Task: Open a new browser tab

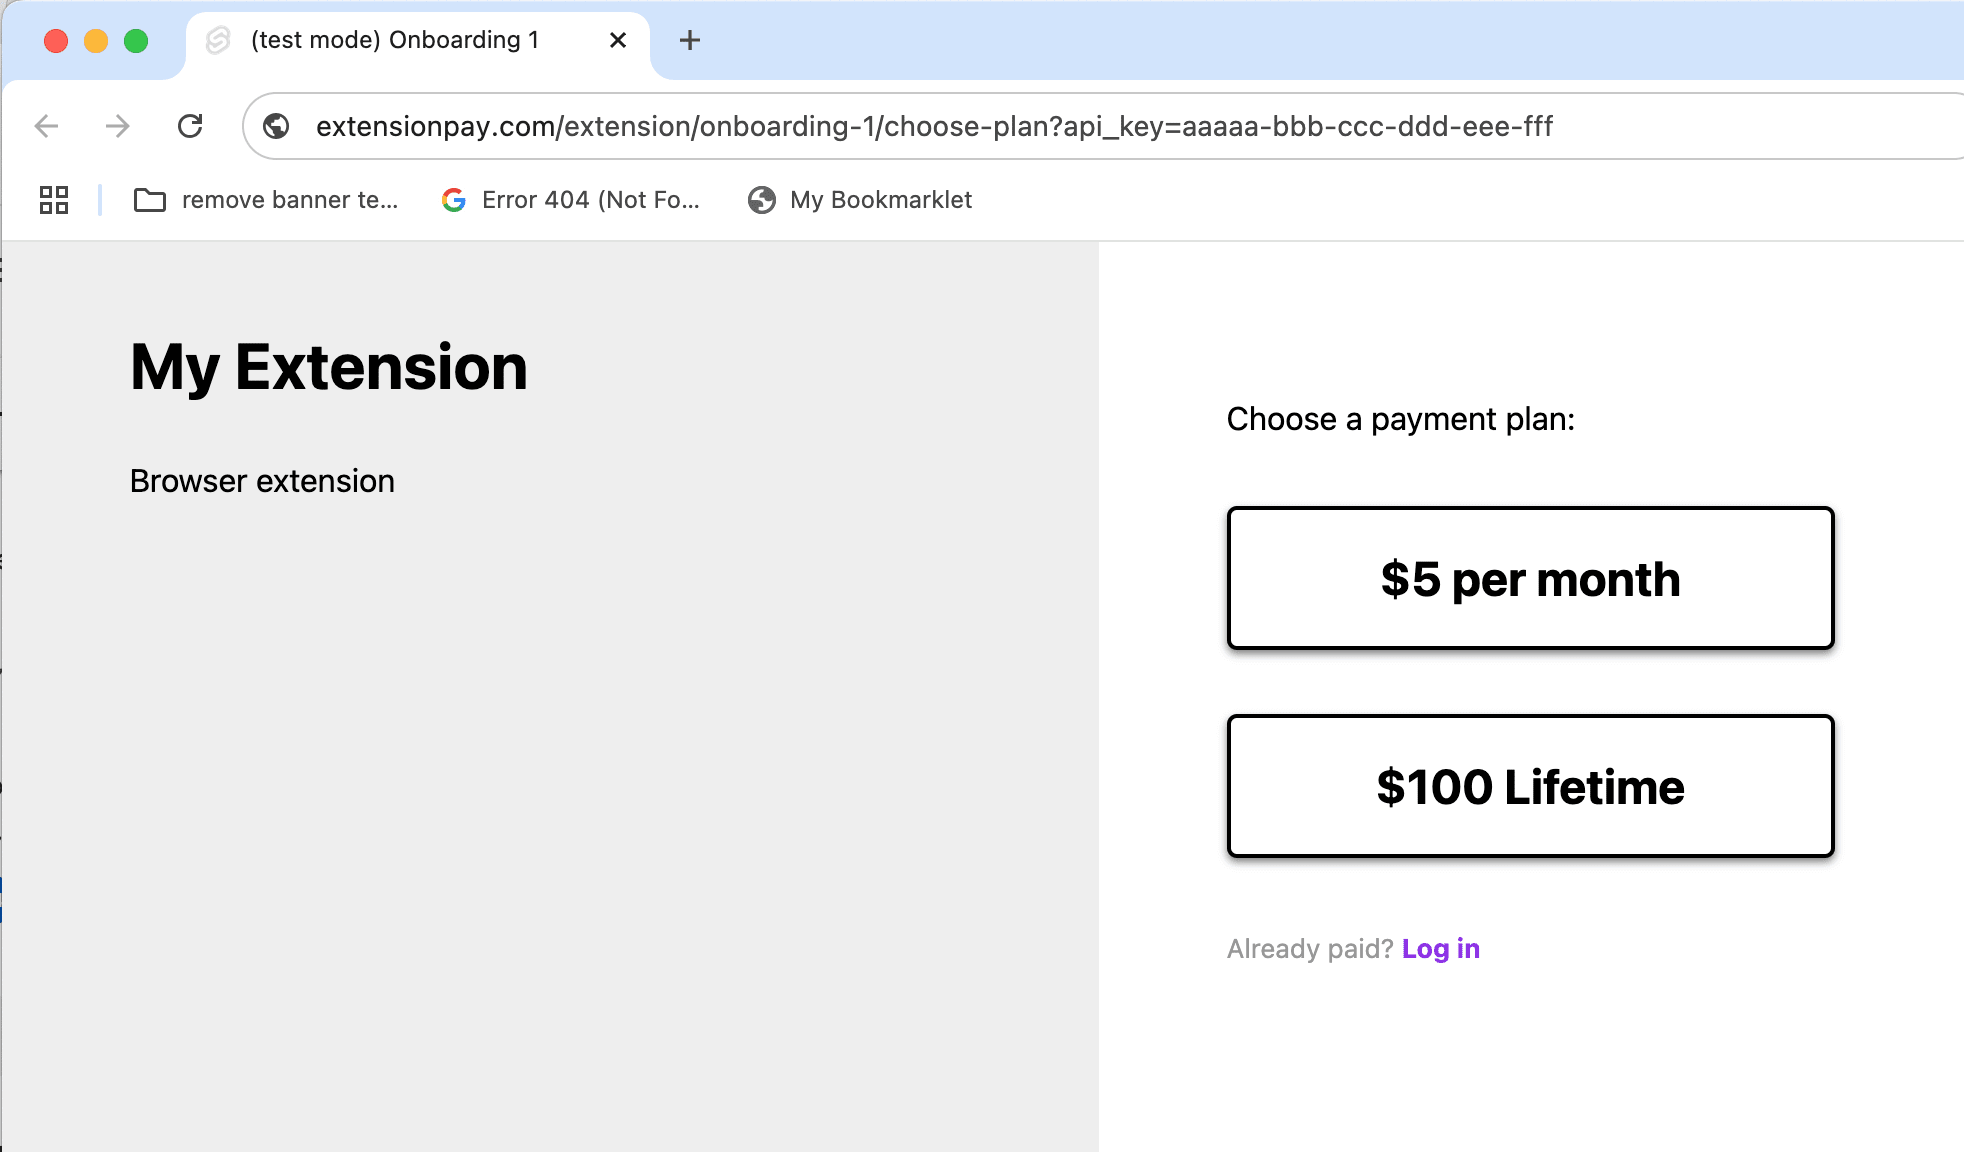Action: click(x=689, y=40)
